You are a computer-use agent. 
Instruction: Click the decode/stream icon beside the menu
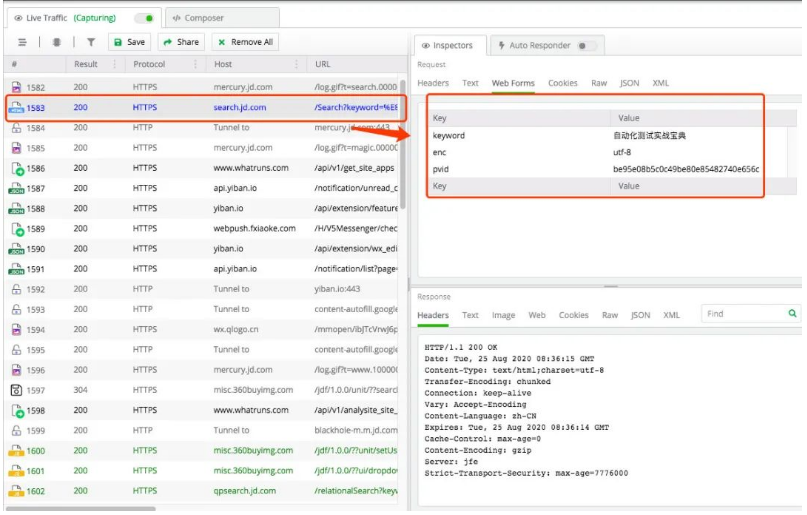click(57, 42)
